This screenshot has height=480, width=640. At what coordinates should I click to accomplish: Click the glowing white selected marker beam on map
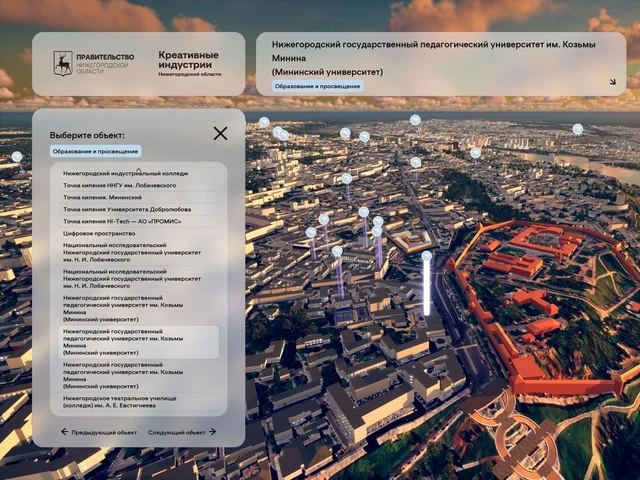427,286
